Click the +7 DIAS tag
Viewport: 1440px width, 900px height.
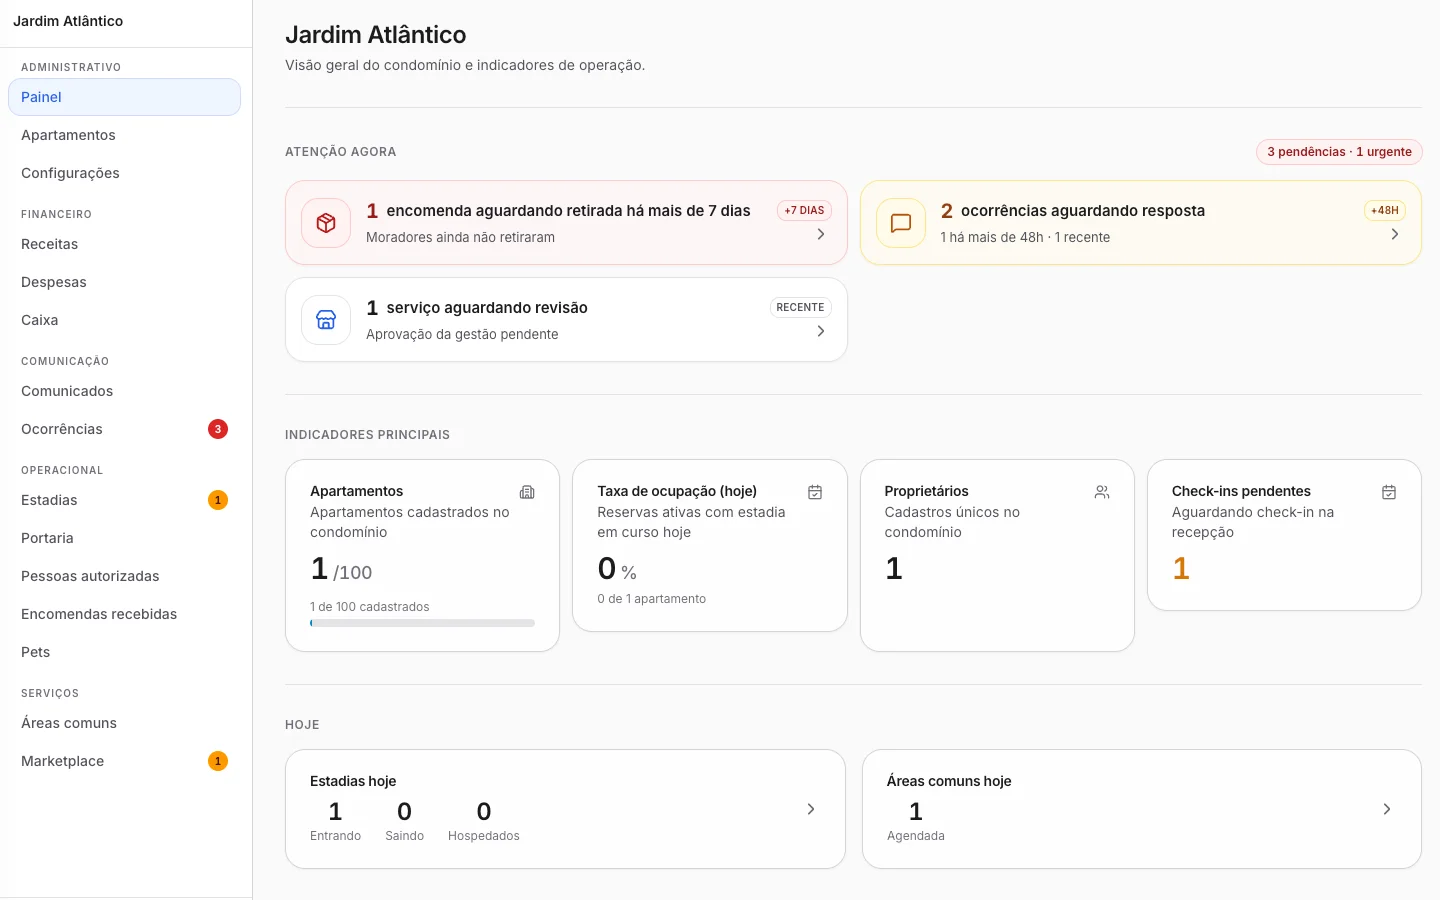(x=804, y=211)
